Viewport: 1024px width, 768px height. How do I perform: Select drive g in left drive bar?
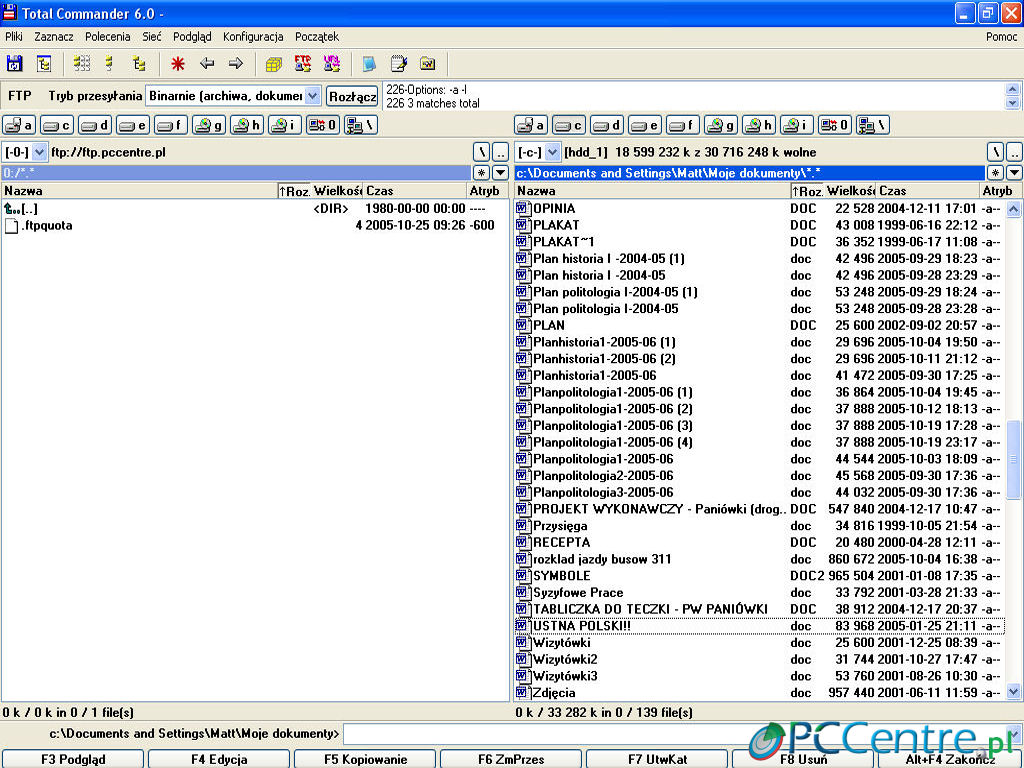(209, 125)
